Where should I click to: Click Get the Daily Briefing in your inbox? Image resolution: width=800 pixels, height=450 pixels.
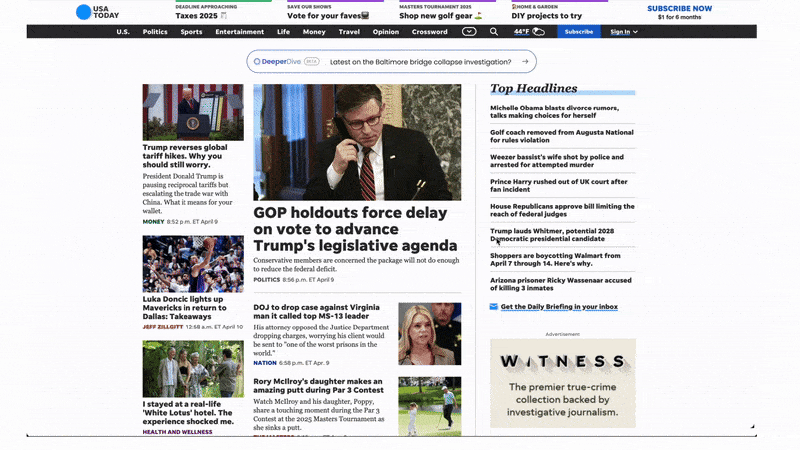click(x=559, y=307)
